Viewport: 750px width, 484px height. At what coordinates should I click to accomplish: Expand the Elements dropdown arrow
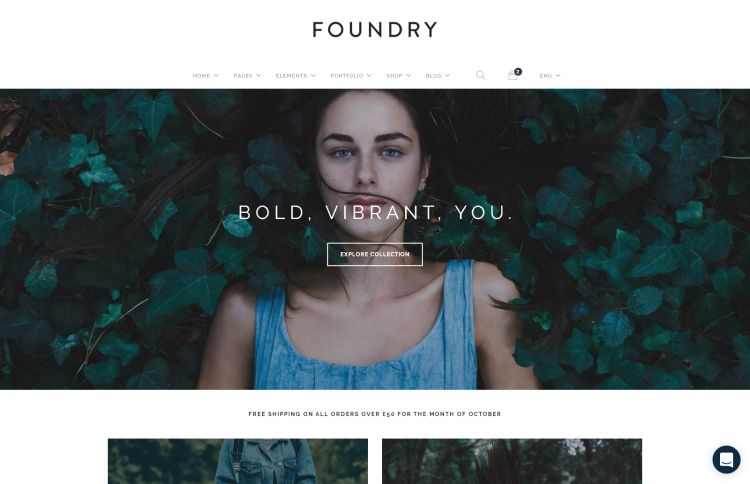[x=313, y=76]
